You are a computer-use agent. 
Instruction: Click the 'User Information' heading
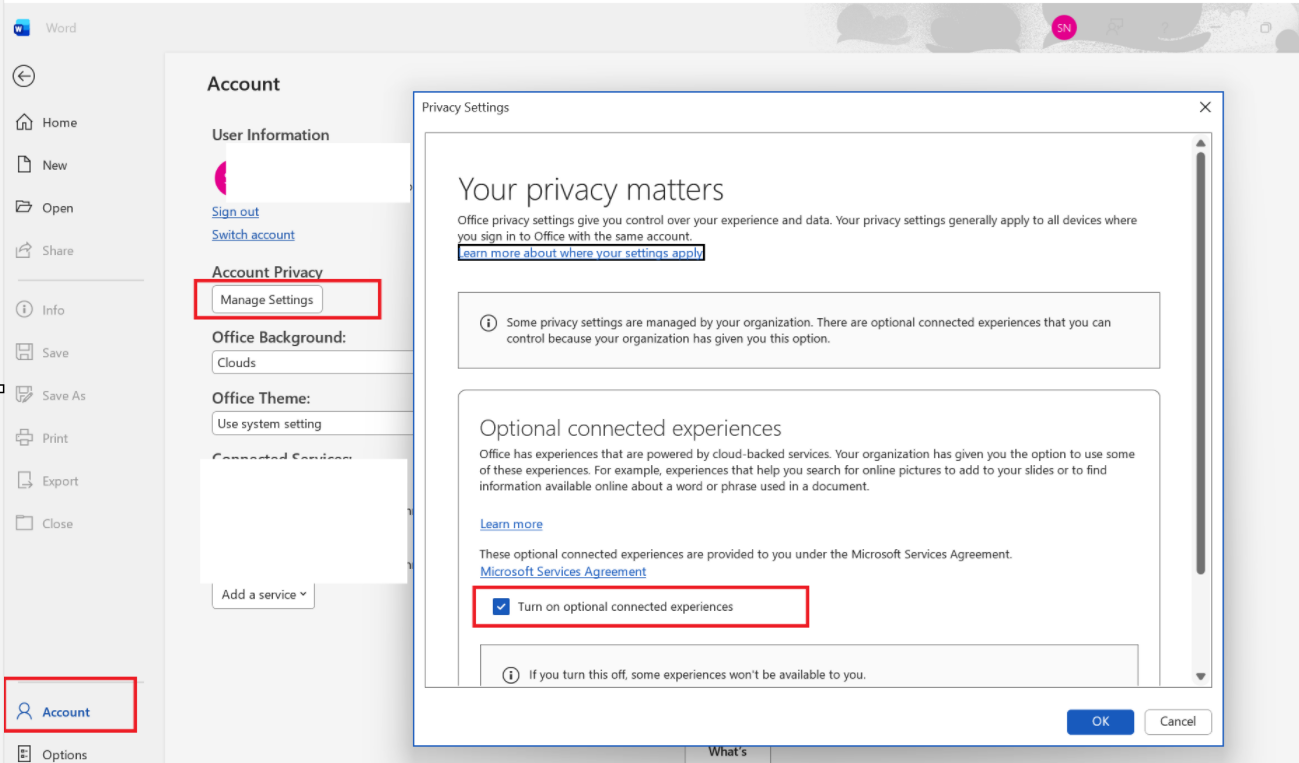point(270,135)
